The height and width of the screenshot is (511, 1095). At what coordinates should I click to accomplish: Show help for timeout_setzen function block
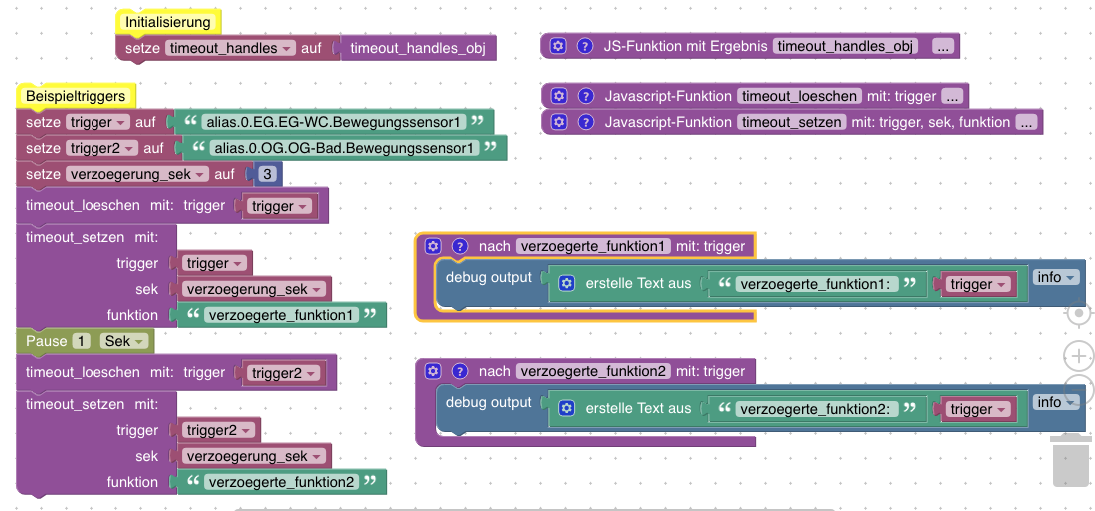[x=586, y=122]
